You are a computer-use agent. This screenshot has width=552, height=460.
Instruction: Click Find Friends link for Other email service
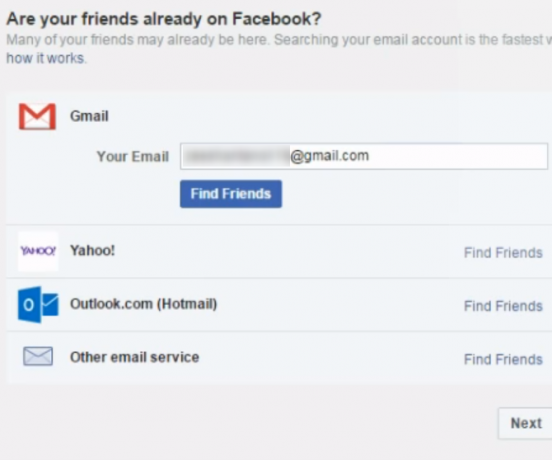click(503, 359)
